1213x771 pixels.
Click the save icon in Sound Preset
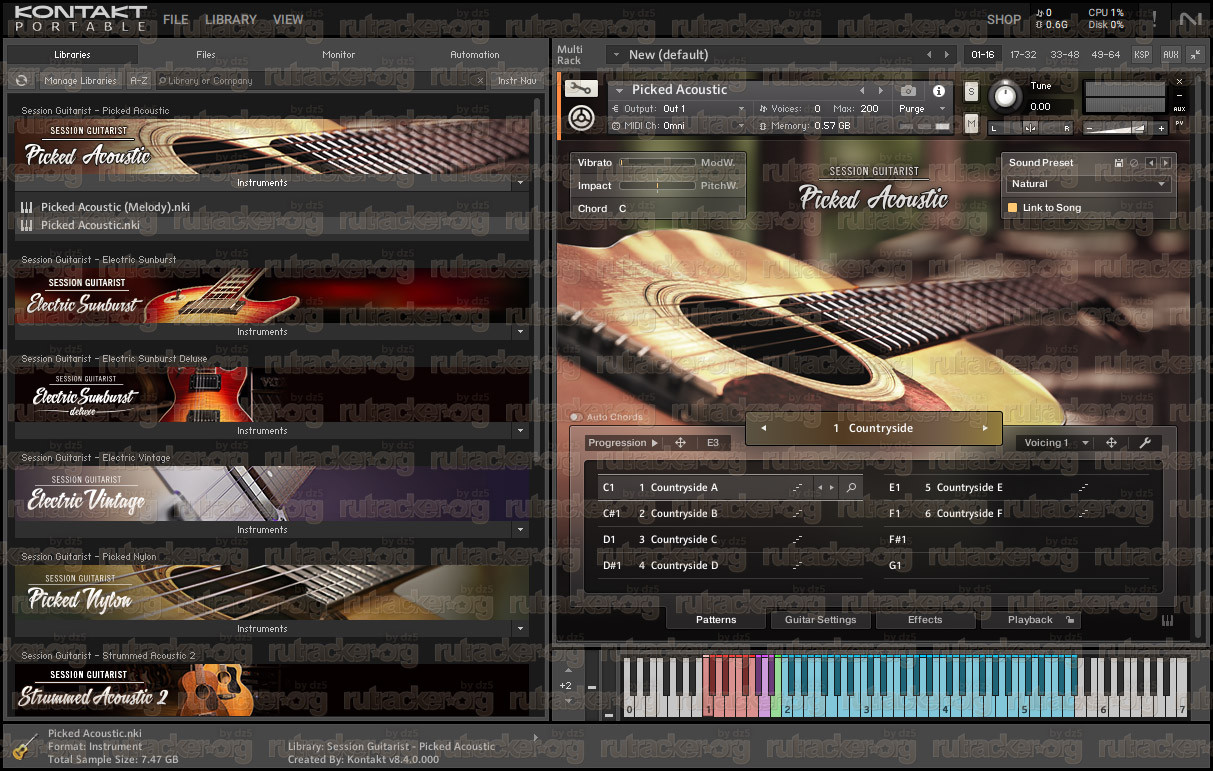pyautogui.click(x=1119, y=163)
